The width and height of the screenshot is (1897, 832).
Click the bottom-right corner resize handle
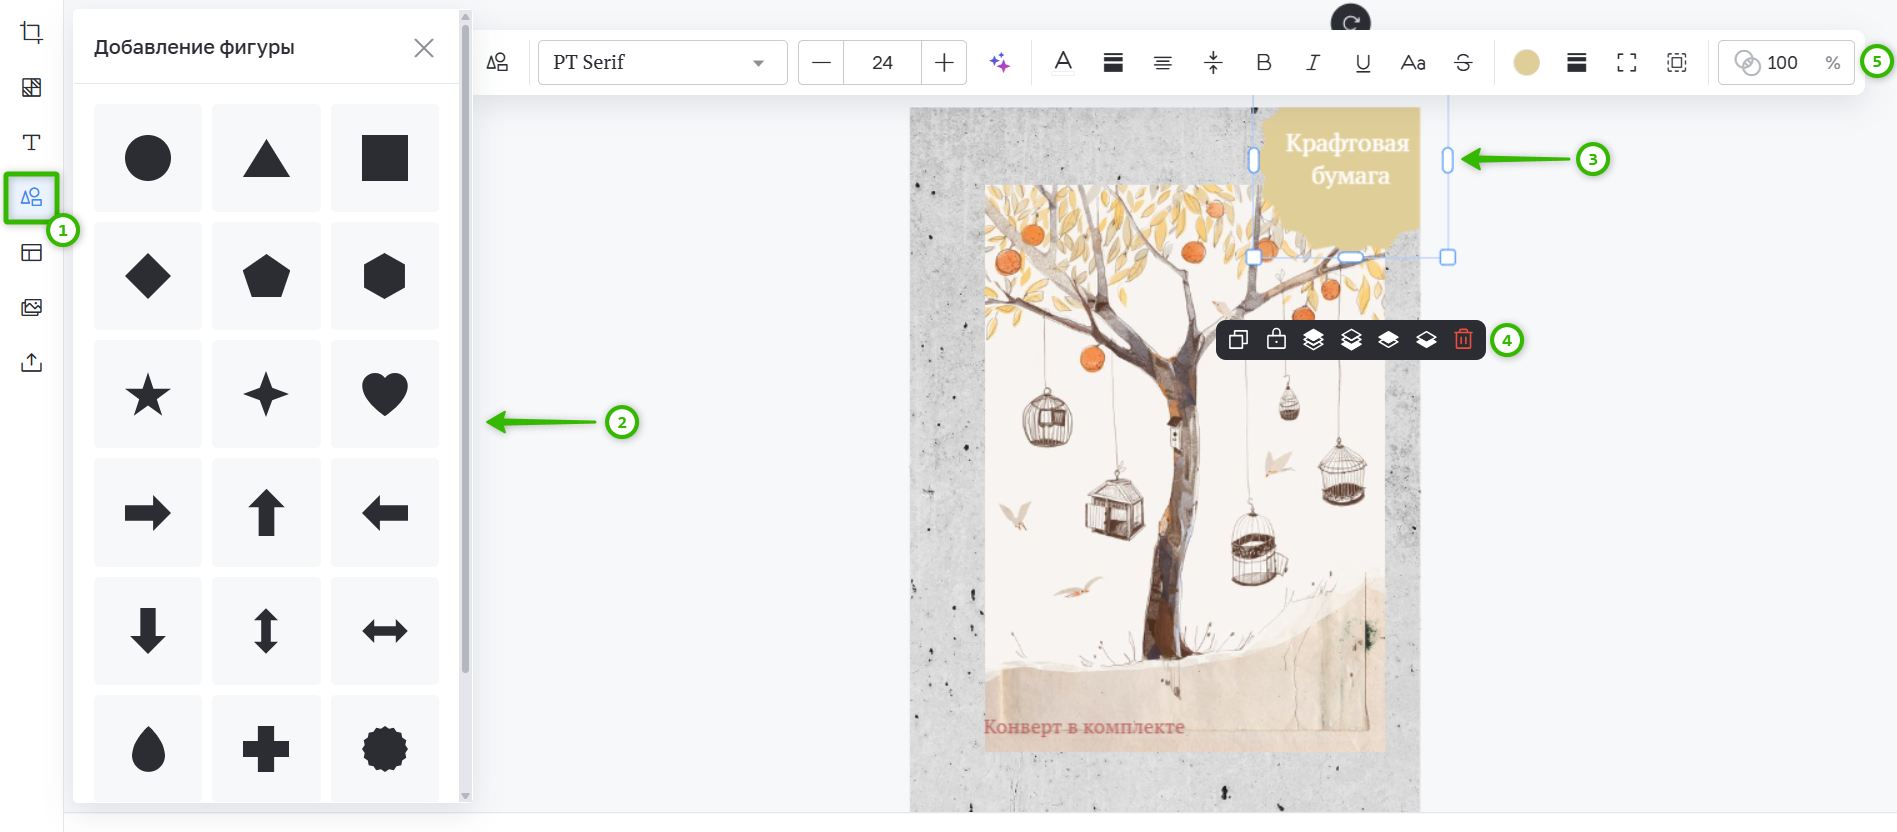[x=1447, y=257]
